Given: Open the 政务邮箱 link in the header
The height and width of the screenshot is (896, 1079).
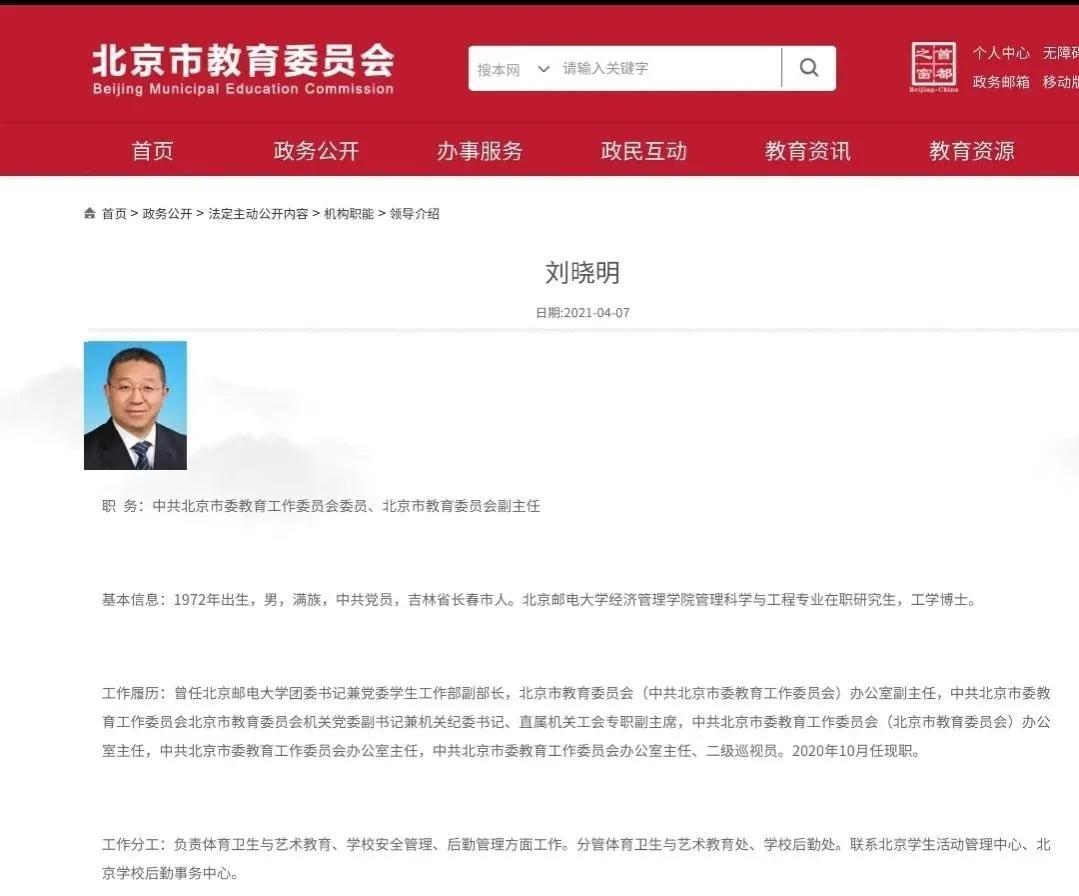Looking at the screenshot, I should [1001, 82].
